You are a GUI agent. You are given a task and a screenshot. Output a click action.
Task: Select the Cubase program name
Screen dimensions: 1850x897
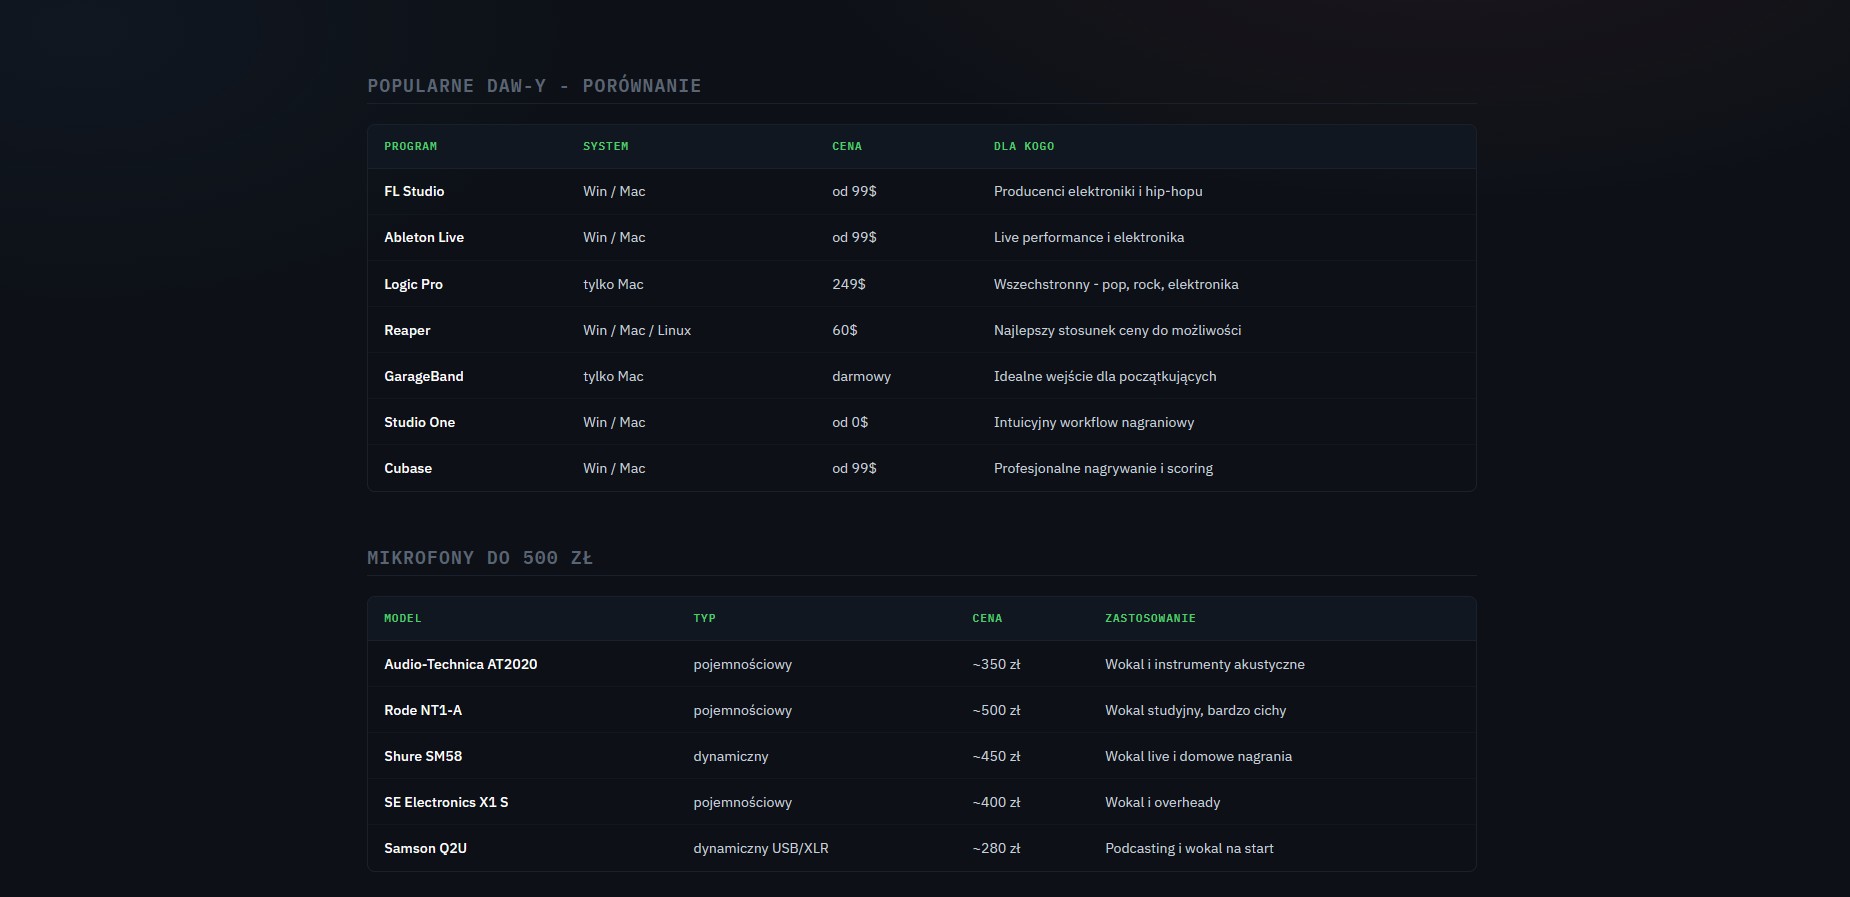point(408,468)
